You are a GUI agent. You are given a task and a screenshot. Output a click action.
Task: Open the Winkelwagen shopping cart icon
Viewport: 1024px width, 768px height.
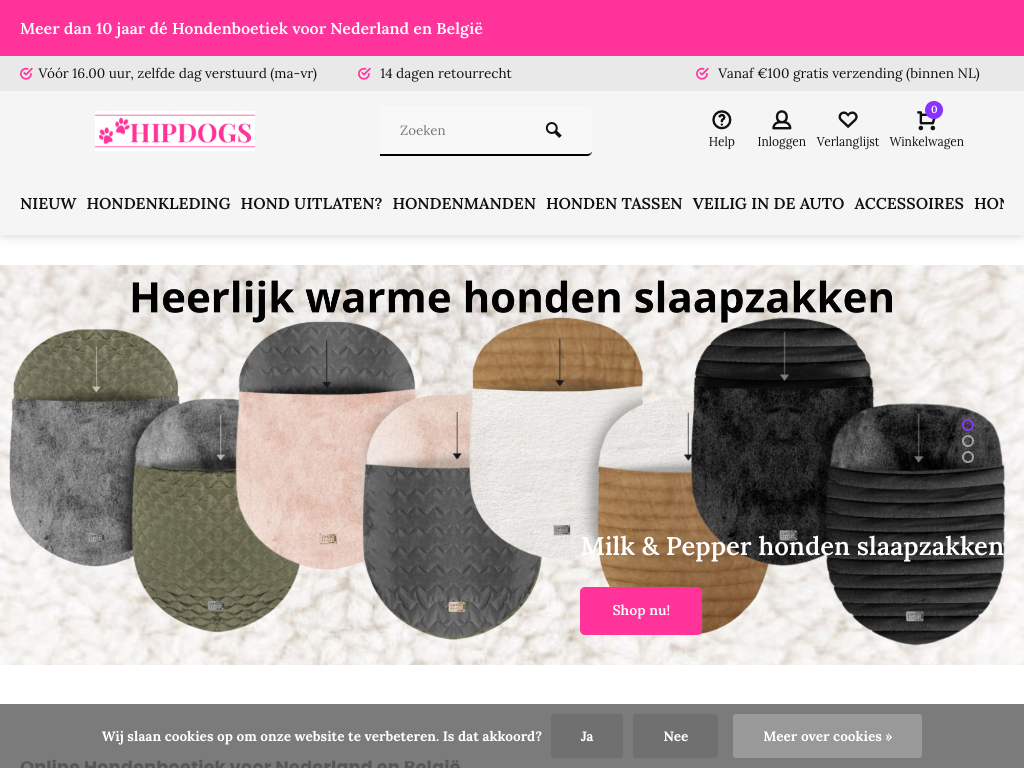925,121
